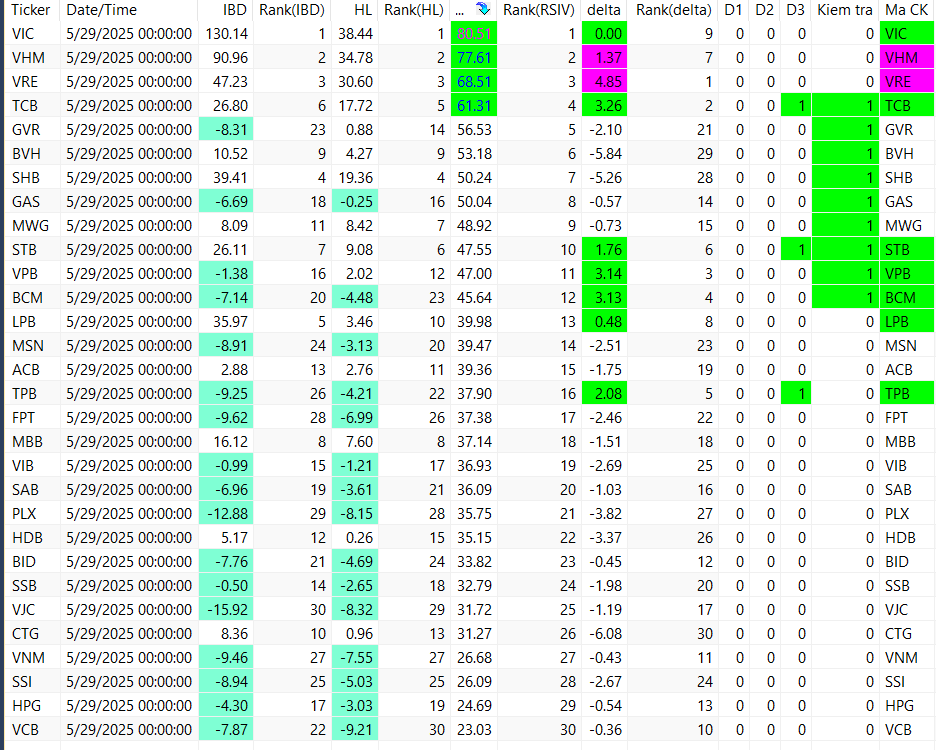Click the green TCB cell in Ma CK column
The width and height of the screenshot is (936, 750).
click(907, 106)
